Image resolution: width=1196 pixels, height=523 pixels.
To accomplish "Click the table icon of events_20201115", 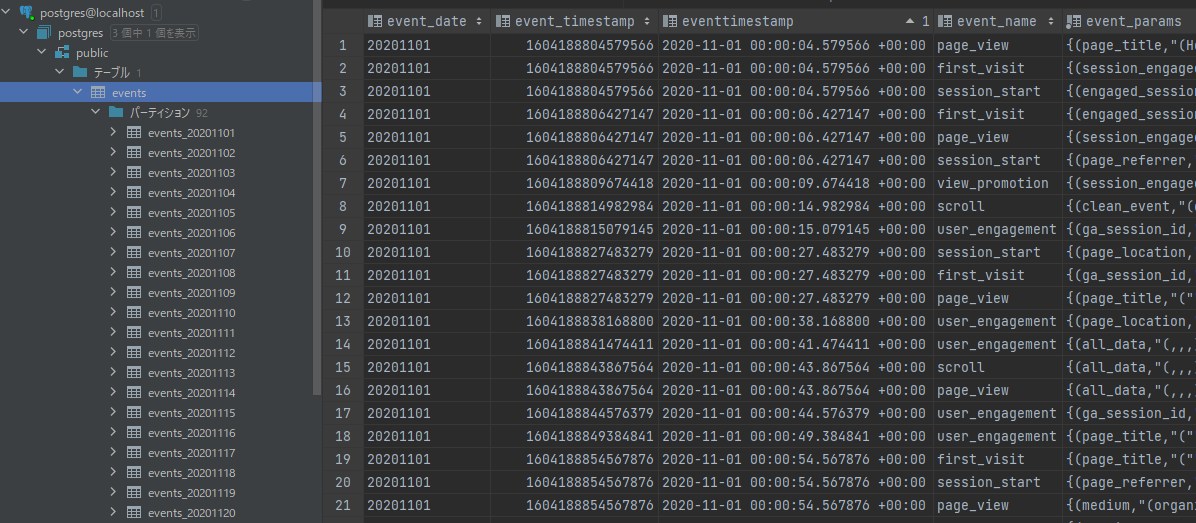I will pyautogui.click(x=133, y=412).
